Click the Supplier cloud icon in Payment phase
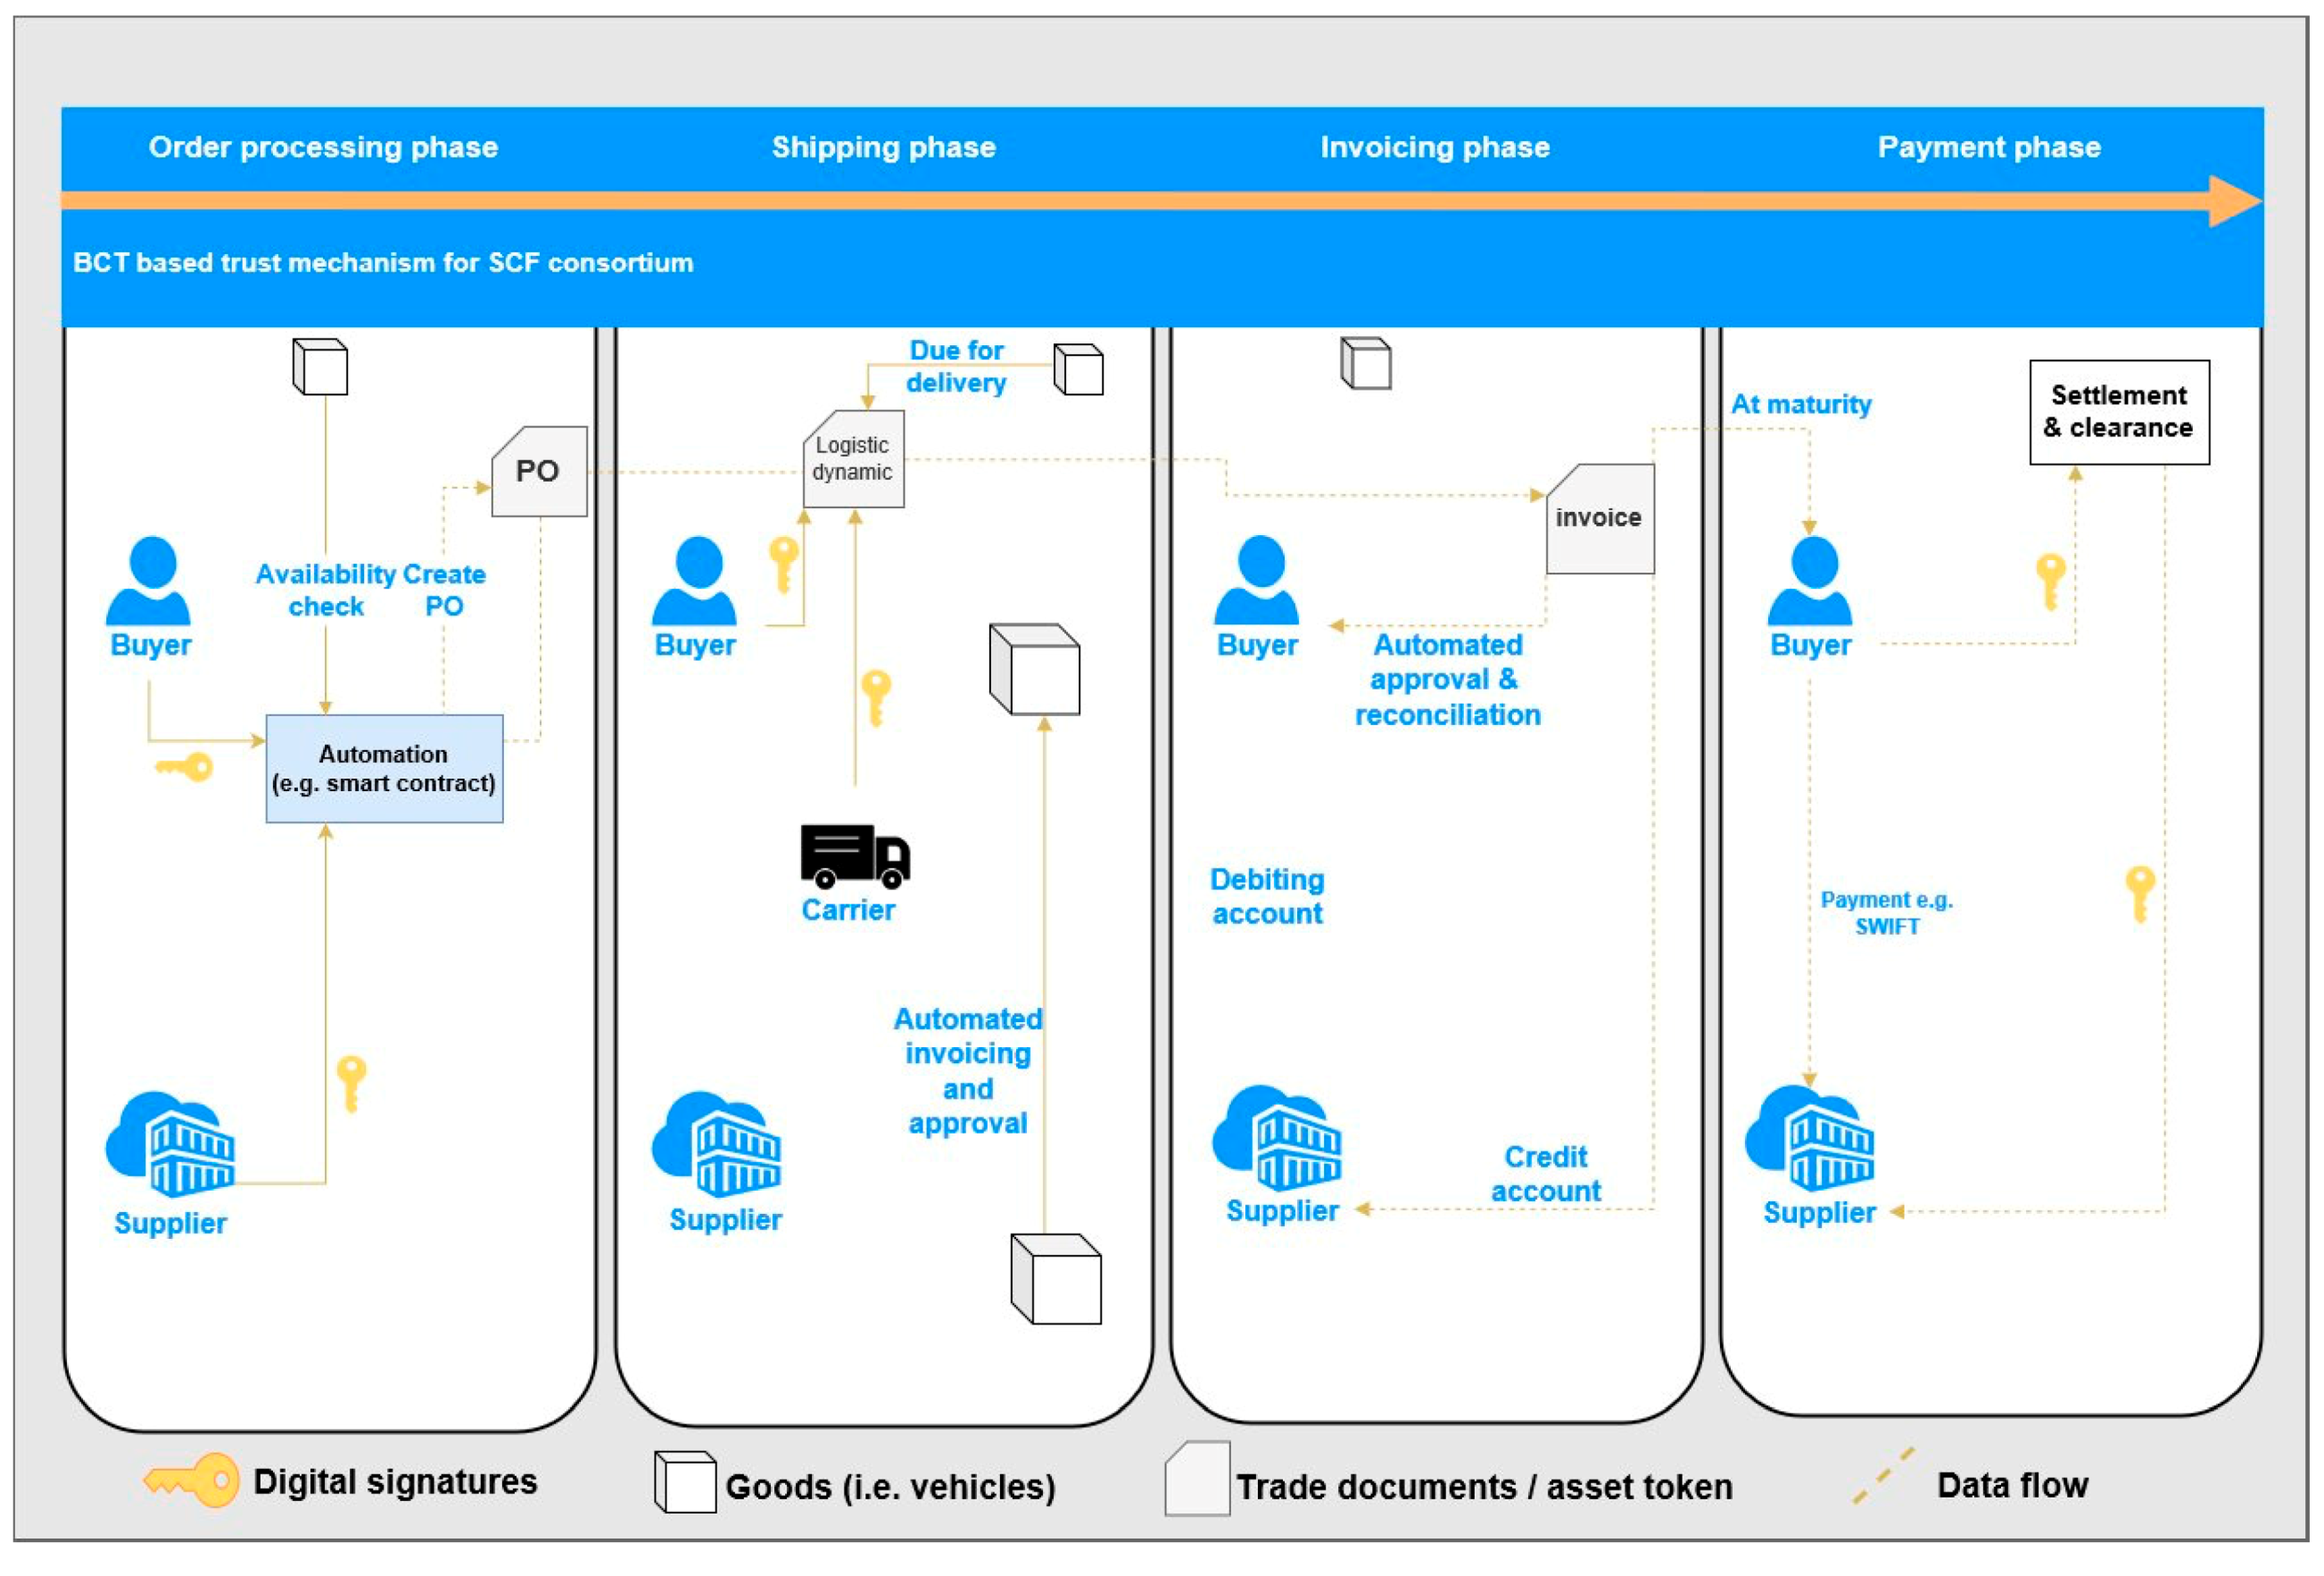The height and width of the screenshot is (1576, 2324). [1809, 1140]
